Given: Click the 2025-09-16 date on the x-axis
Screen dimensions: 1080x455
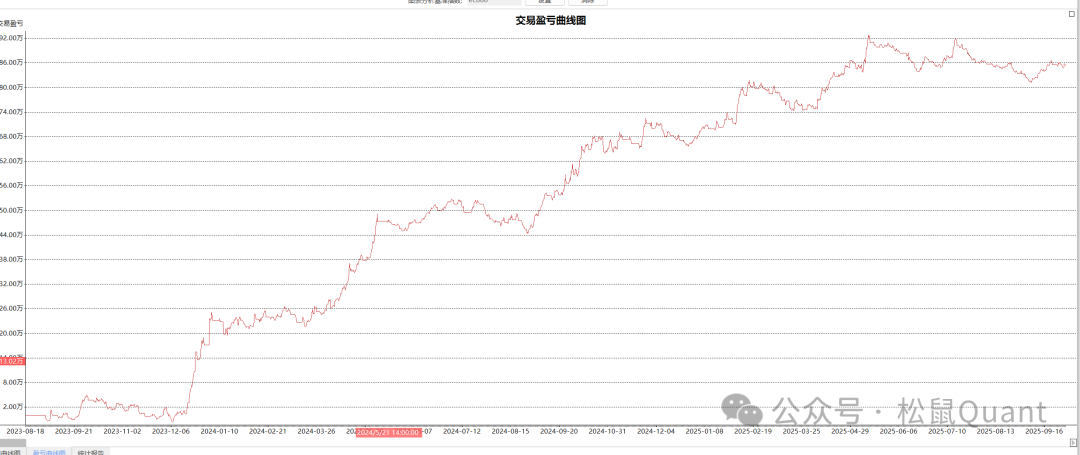Looking at the screenshot, I should [1045, 431].
